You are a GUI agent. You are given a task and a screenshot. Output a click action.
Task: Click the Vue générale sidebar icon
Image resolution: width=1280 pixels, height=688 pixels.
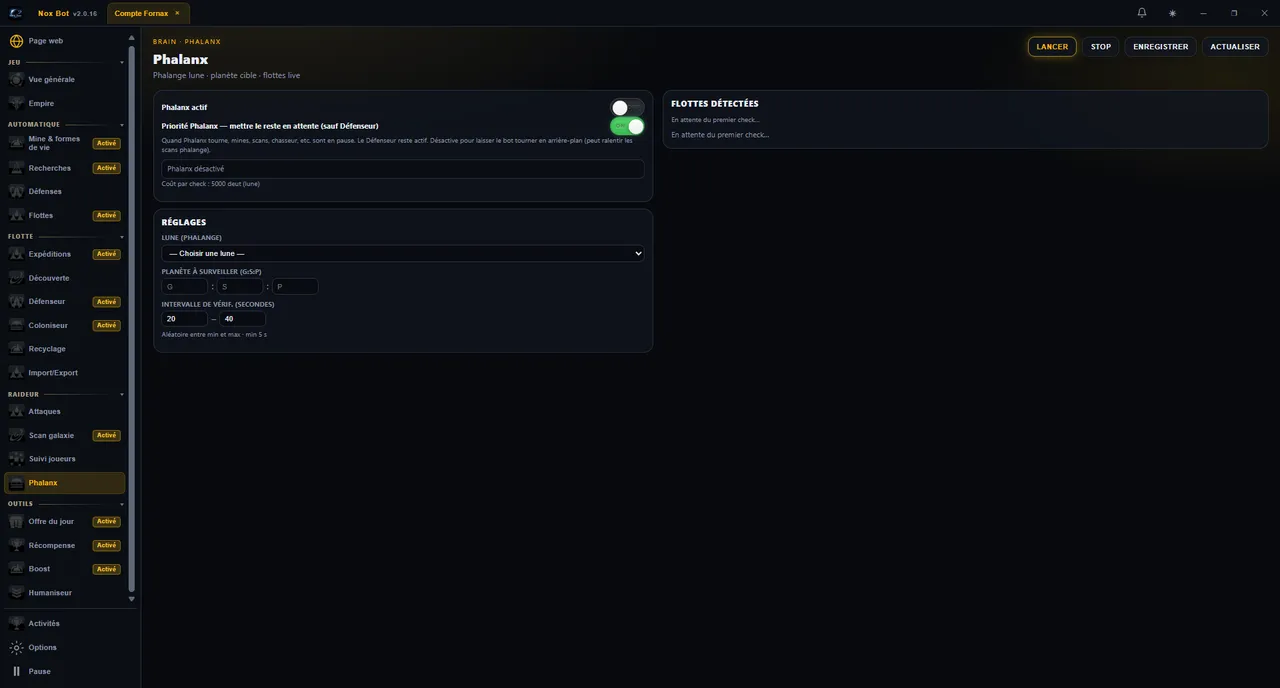tap(16, 79)
